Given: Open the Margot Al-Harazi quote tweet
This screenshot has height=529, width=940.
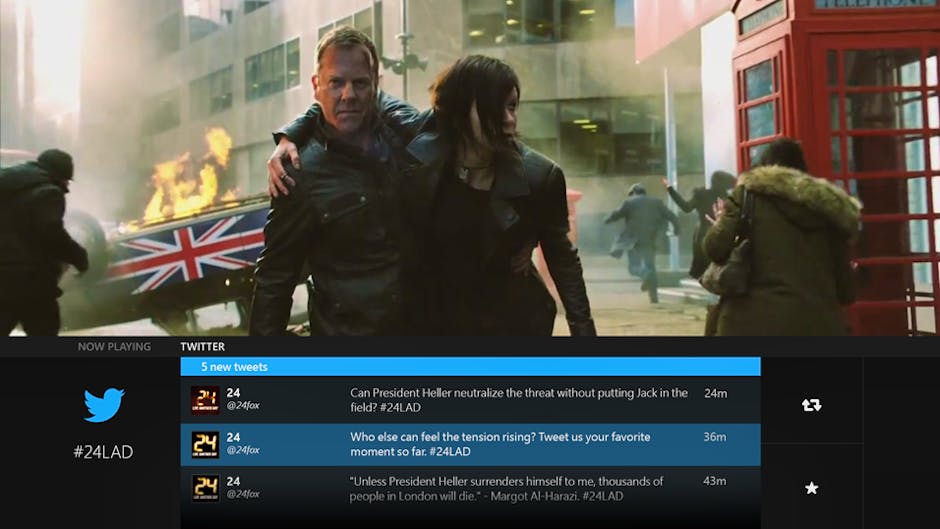Looking at the screenshot, I should click(x=506, y=488).
